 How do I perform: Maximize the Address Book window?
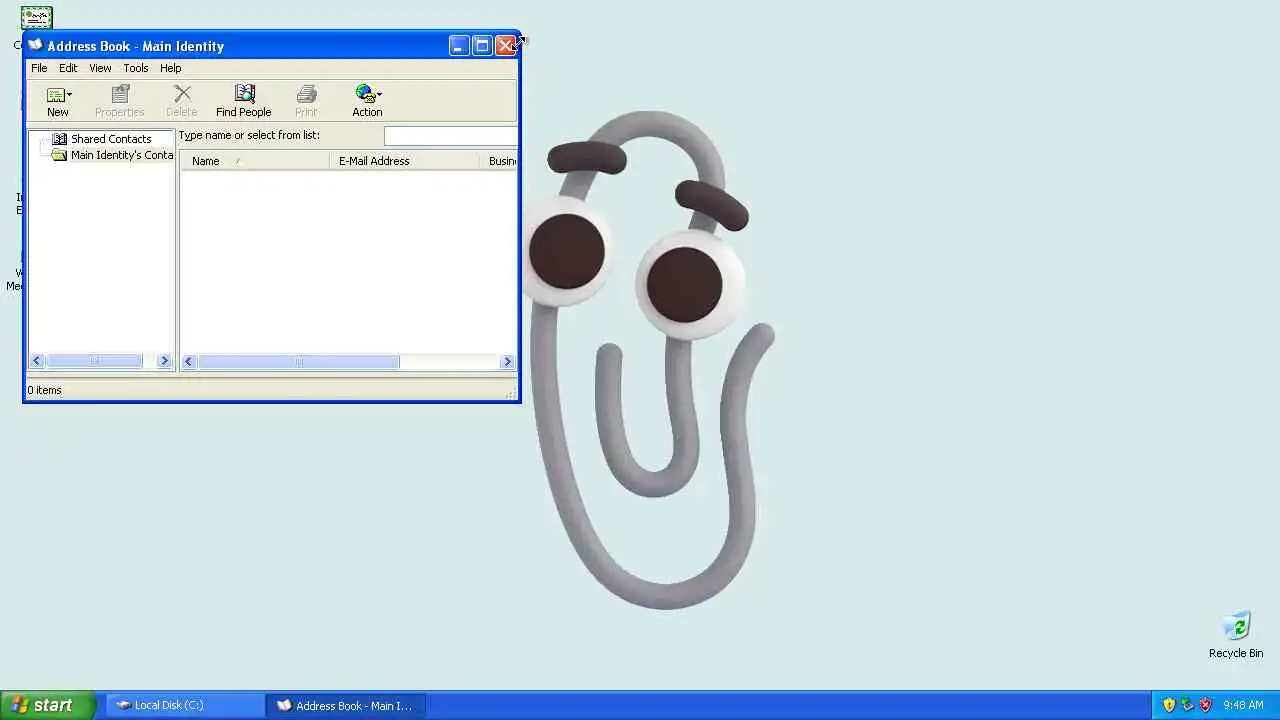[482, 46]
